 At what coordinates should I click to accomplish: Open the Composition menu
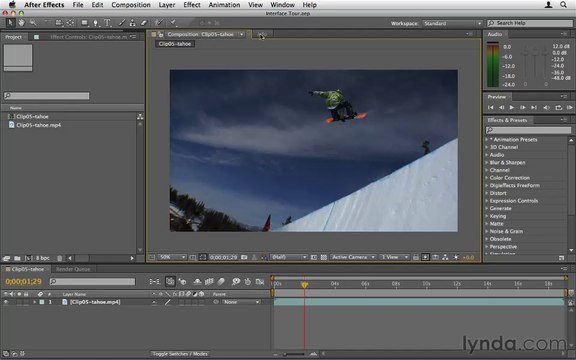click(131, 5)
